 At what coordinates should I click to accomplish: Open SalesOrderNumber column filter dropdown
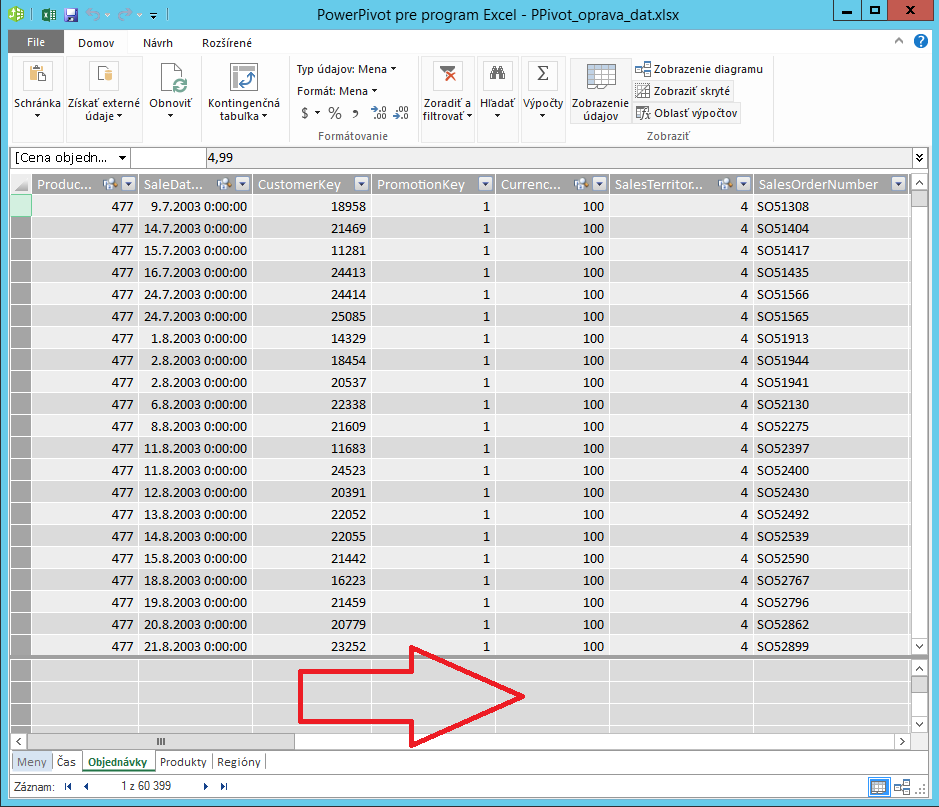tap(898, 184)
